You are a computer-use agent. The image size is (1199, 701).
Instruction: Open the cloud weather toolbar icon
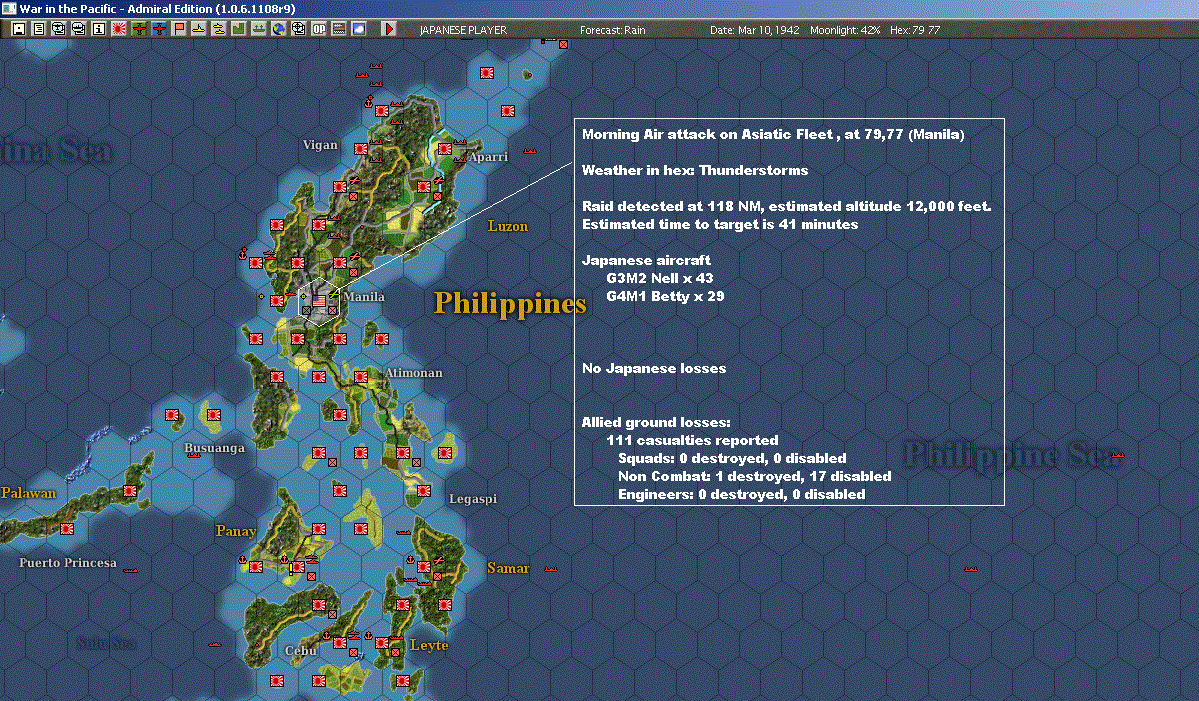click(359, 29)
